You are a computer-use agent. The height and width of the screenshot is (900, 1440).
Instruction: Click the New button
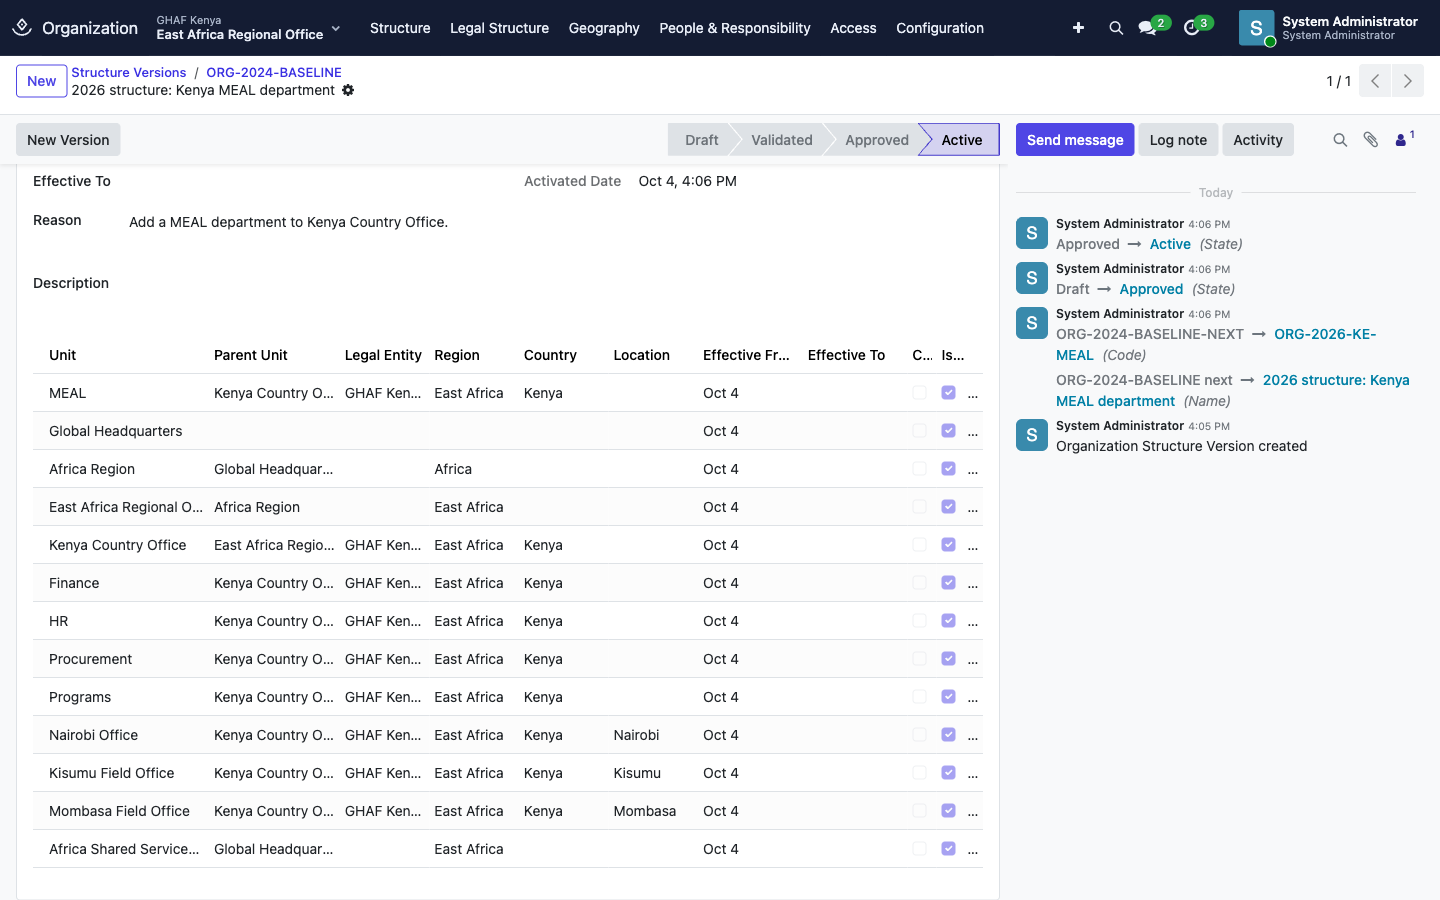point(42,81)
